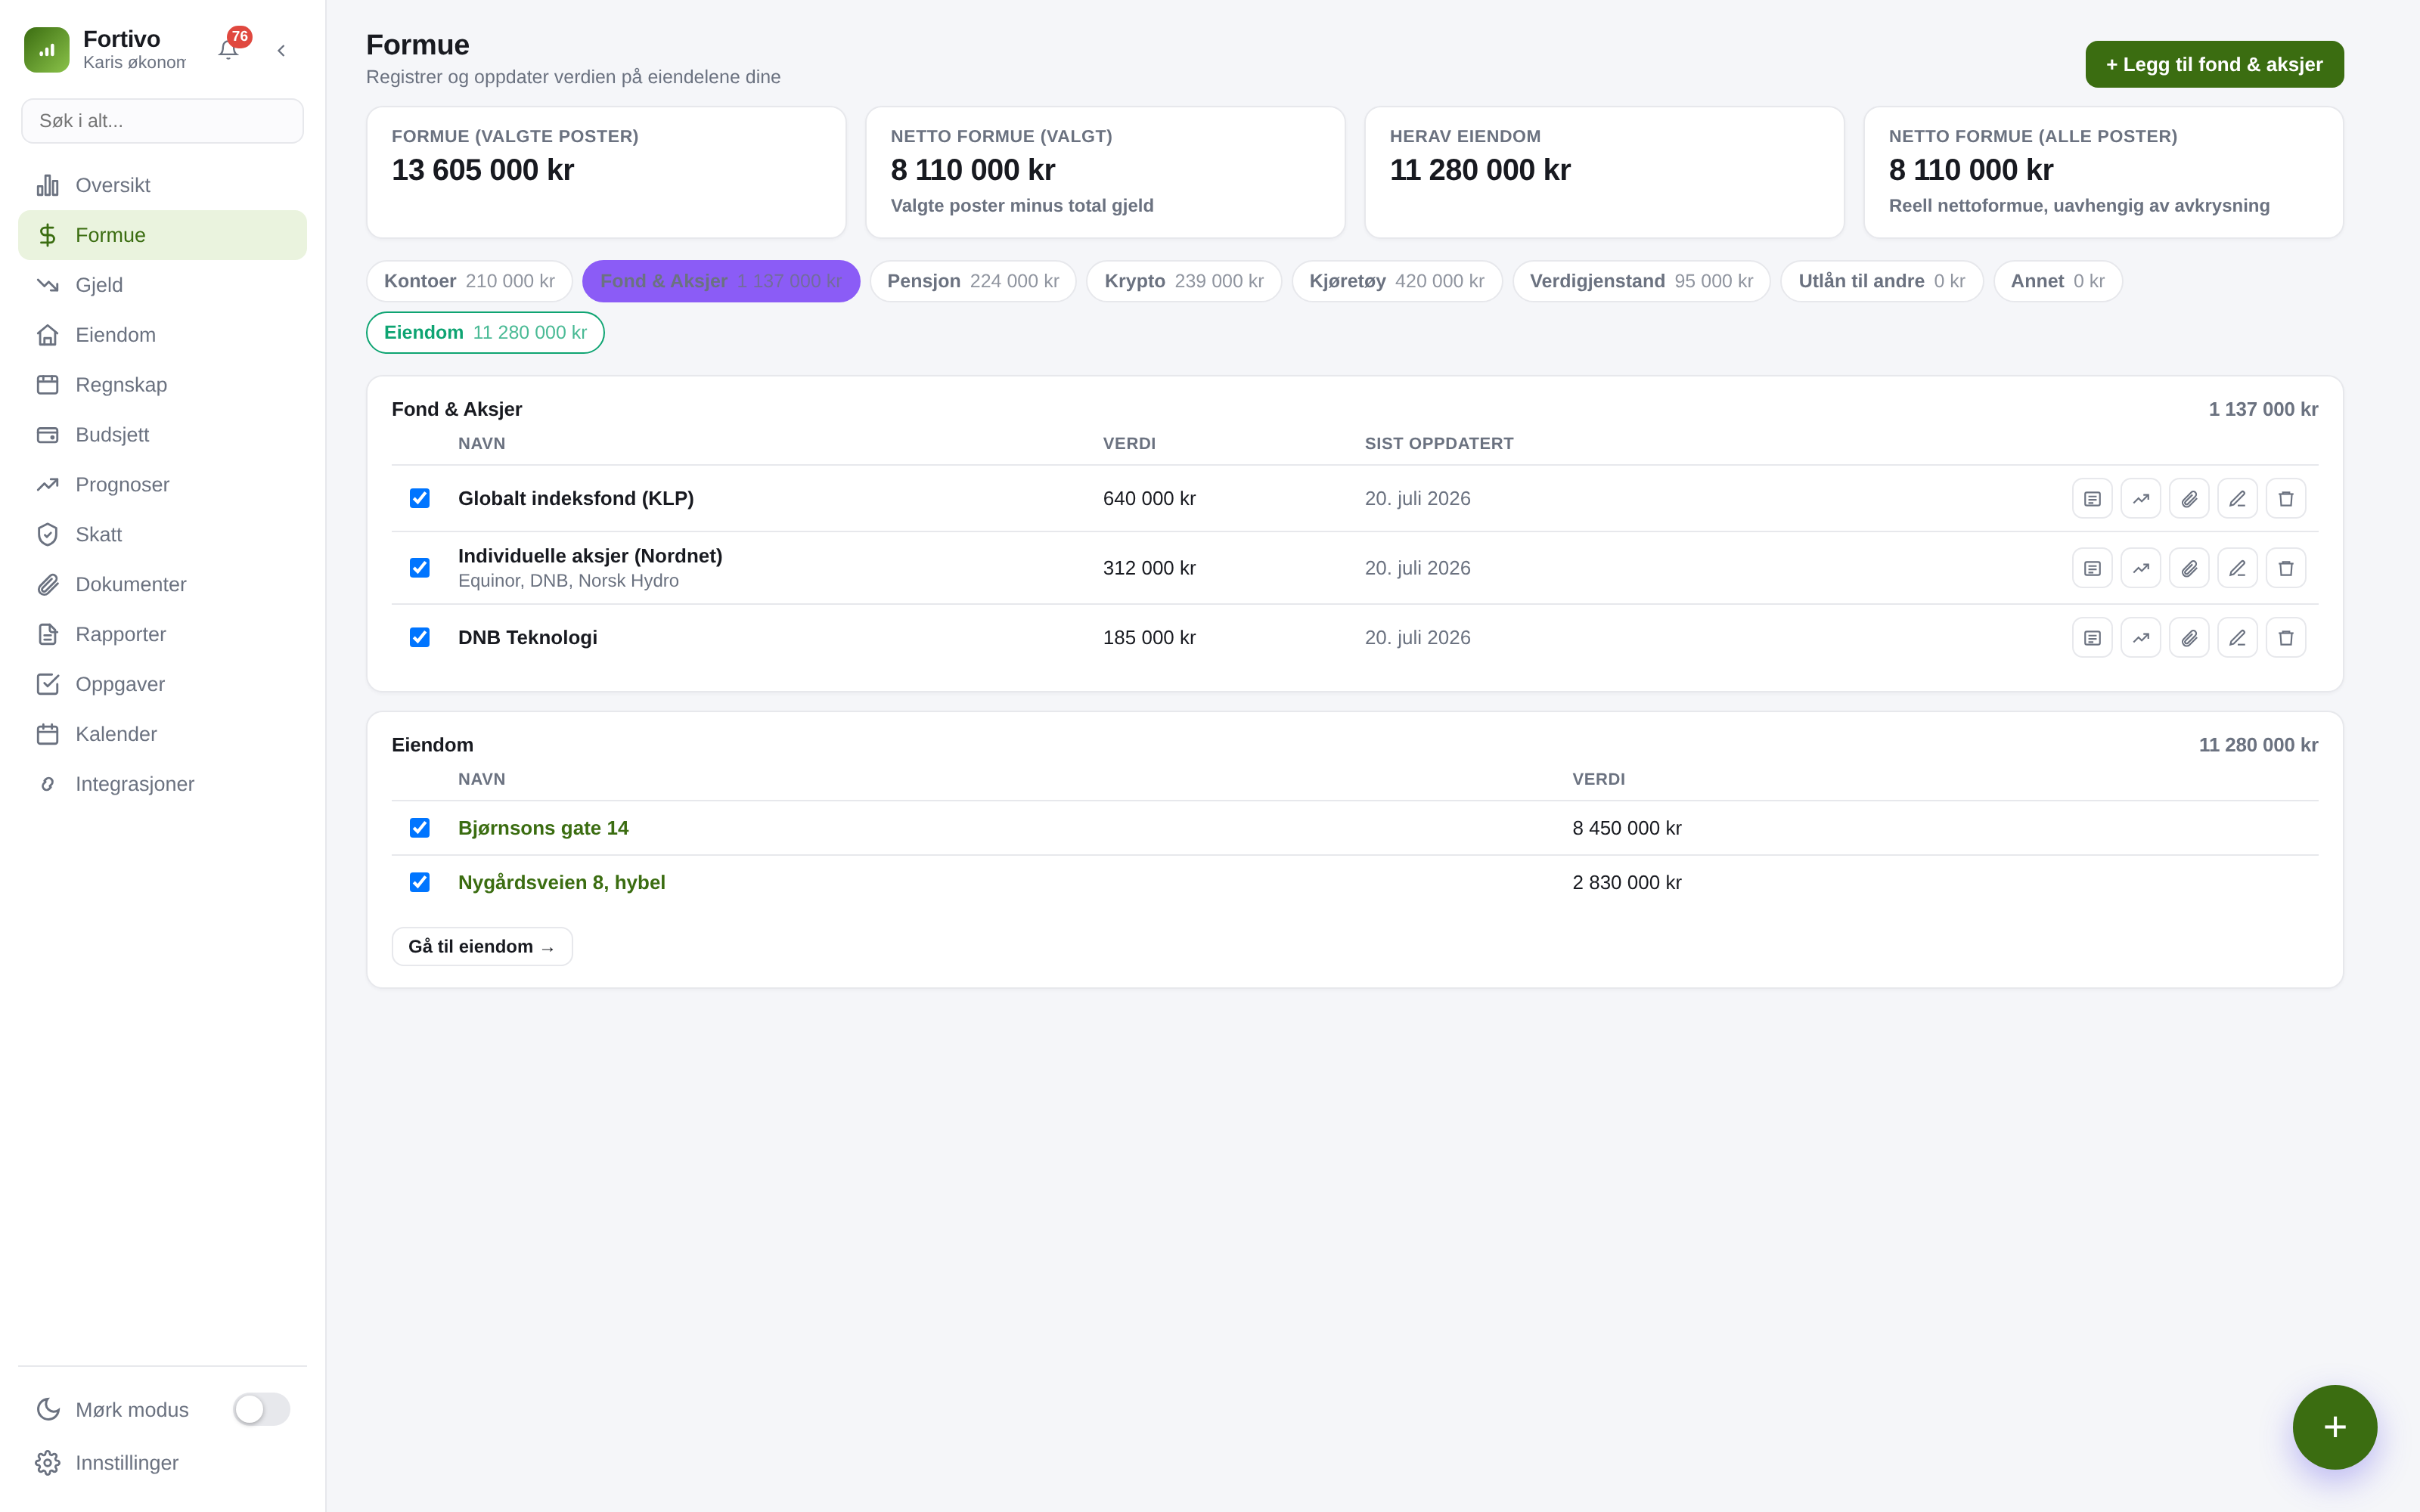Screen dimensions: 2420x1512
Task: Attach document to DNB Teknologi
Action: [2189, 638]
